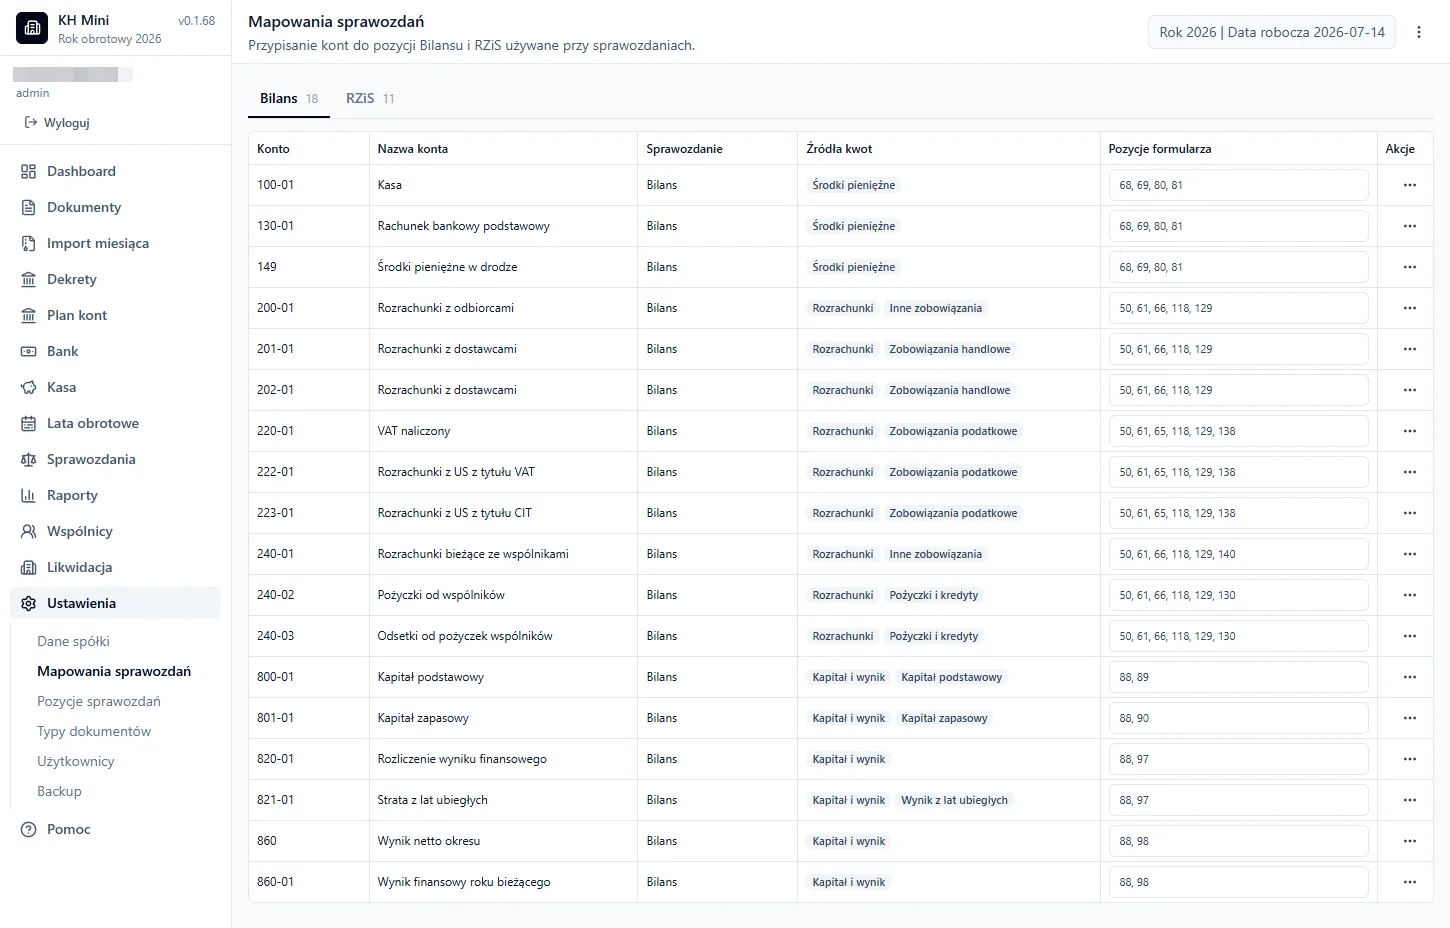Open row actions for 821-01 Strata z lat ubiegłych
Screen dimensions: 1450x928
1409,800
